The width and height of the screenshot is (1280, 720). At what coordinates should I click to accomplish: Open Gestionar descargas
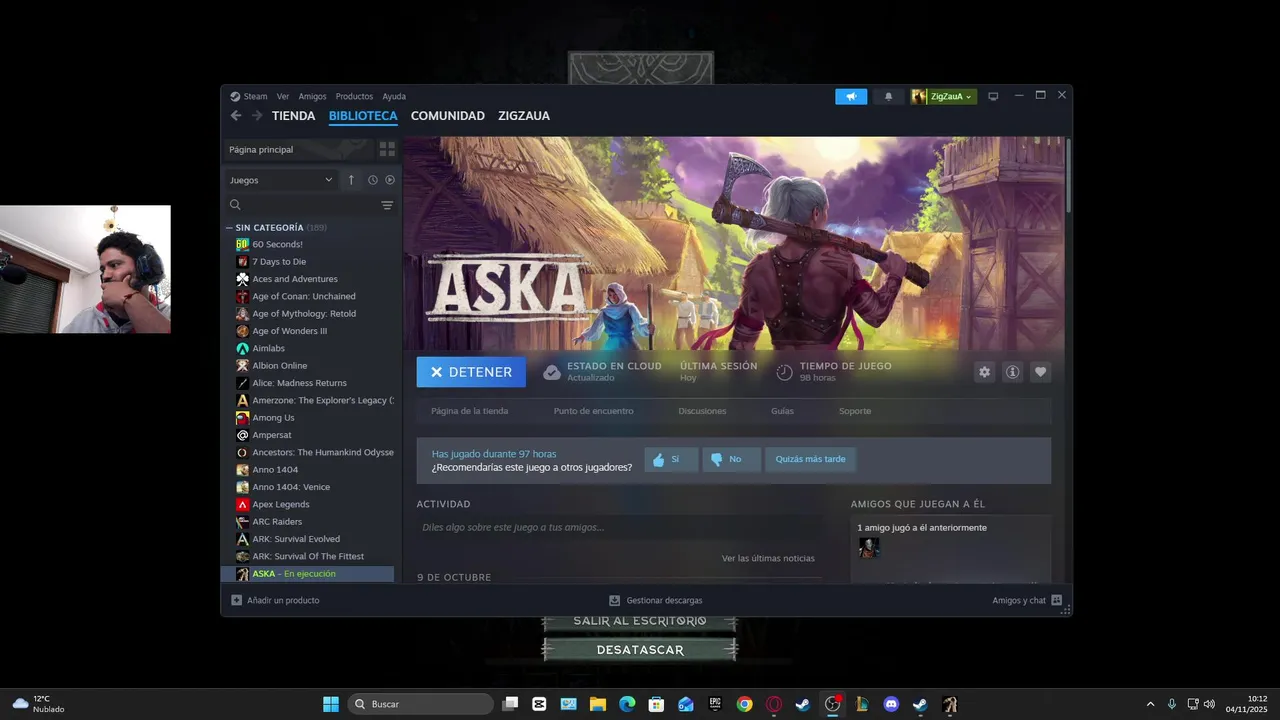point(656,600)
